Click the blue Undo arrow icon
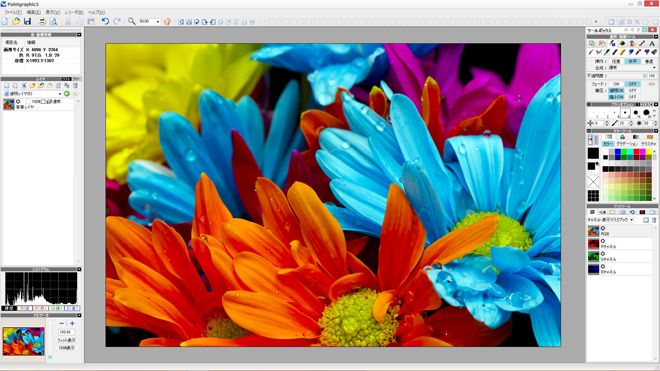 click(105, 21)
